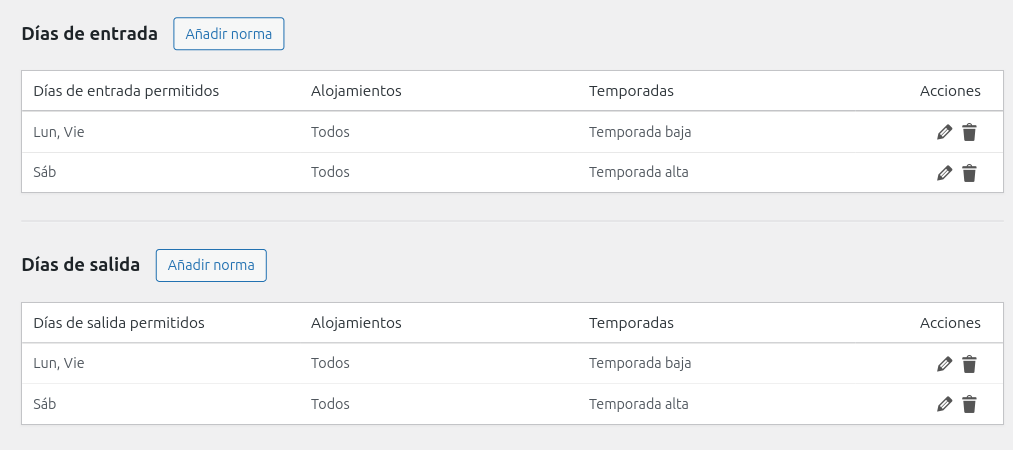Viewport: 1013px width, 450px height.
Task: Select the Temporada baja cell in the salida table
Action: pyautogui.click(x=640, y=363)
